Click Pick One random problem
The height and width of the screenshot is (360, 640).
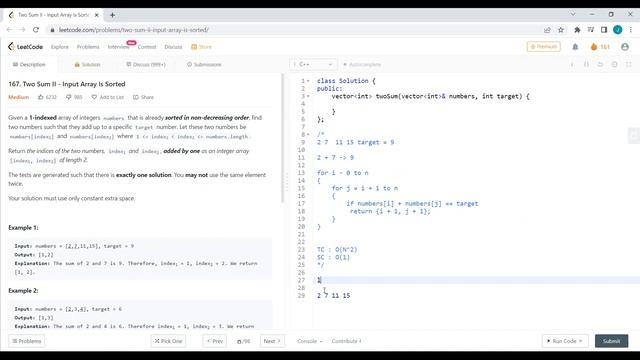[168, 341]
